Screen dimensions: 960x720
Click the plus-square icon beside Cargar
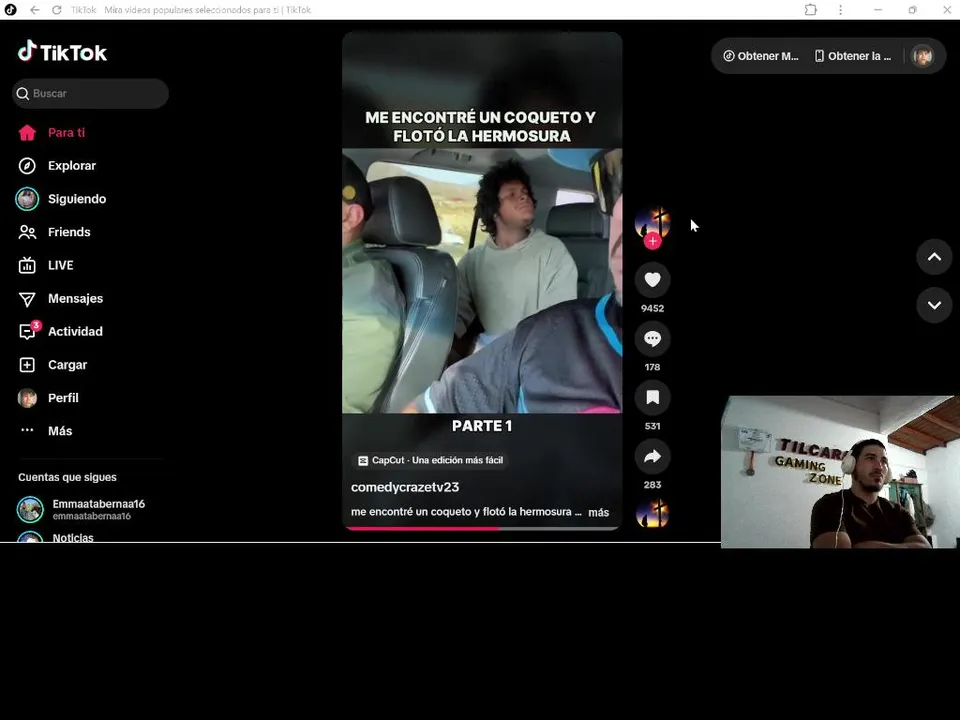click(27, 365)
